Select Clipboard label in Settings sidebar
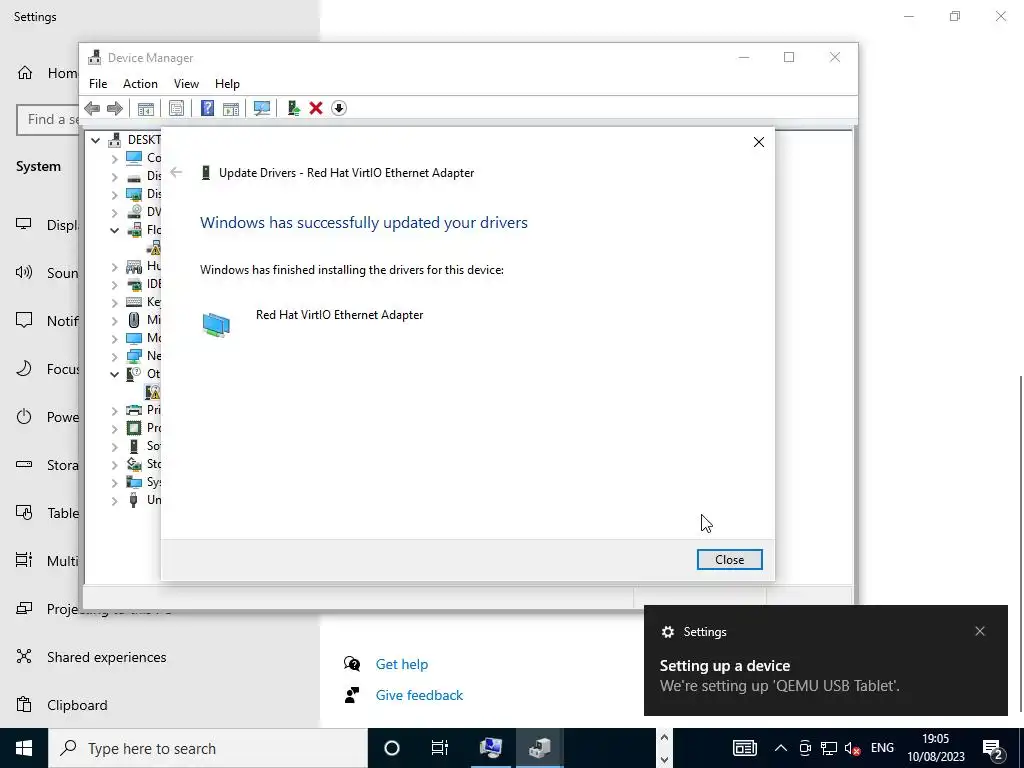This screenshot has width=1024, height=768. pos(77,705)
